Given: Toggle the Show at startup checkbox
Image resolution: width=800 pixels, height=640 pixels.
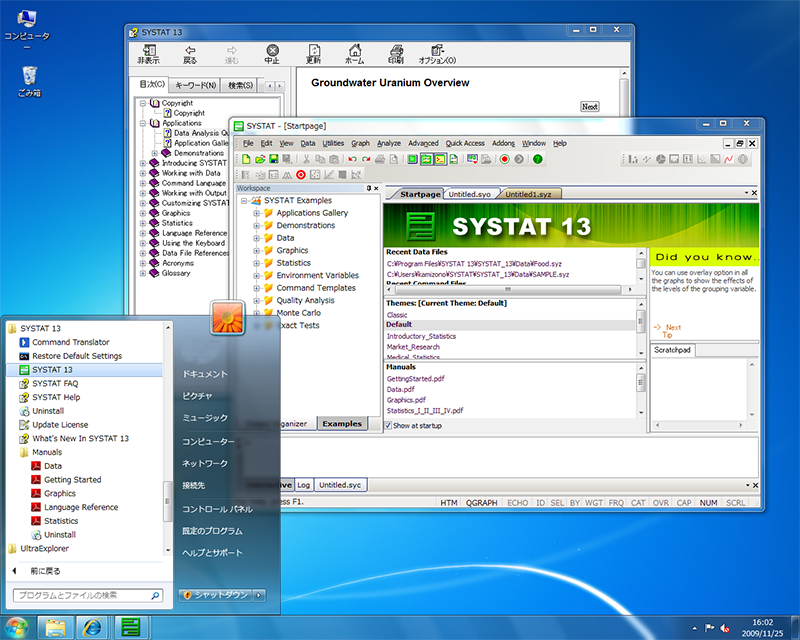Looking at the screenshot, I should coord(388,425).
